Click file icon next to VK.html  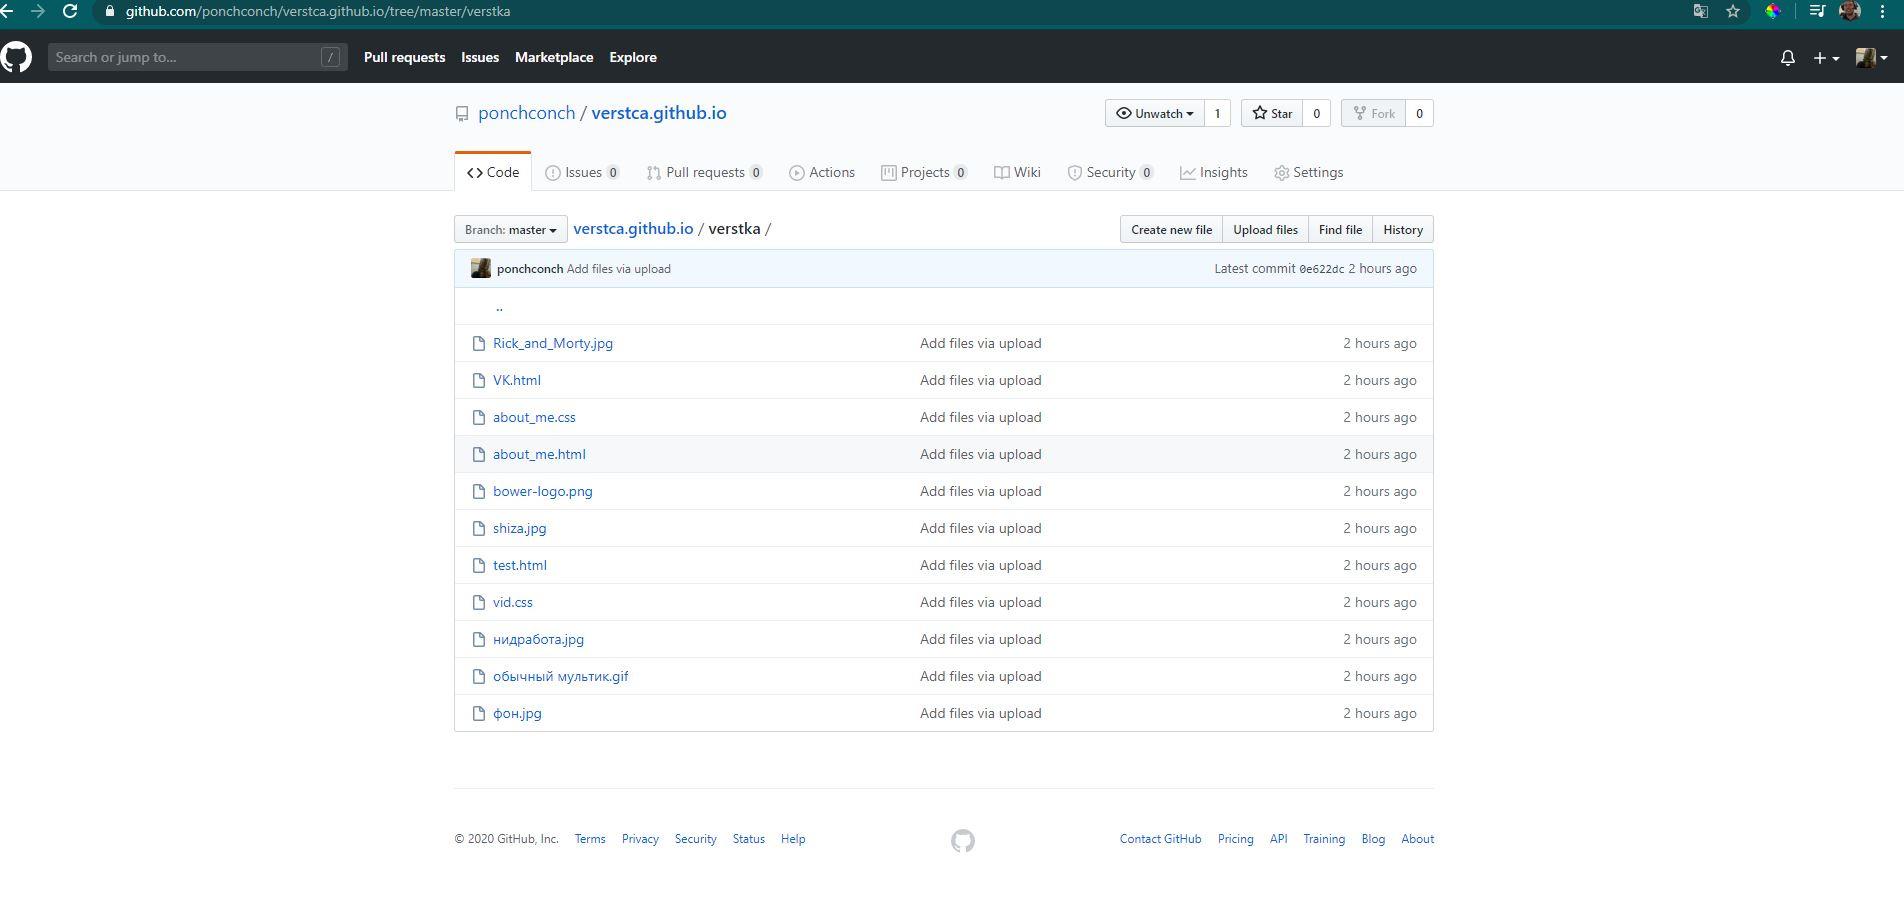(479, 381)
